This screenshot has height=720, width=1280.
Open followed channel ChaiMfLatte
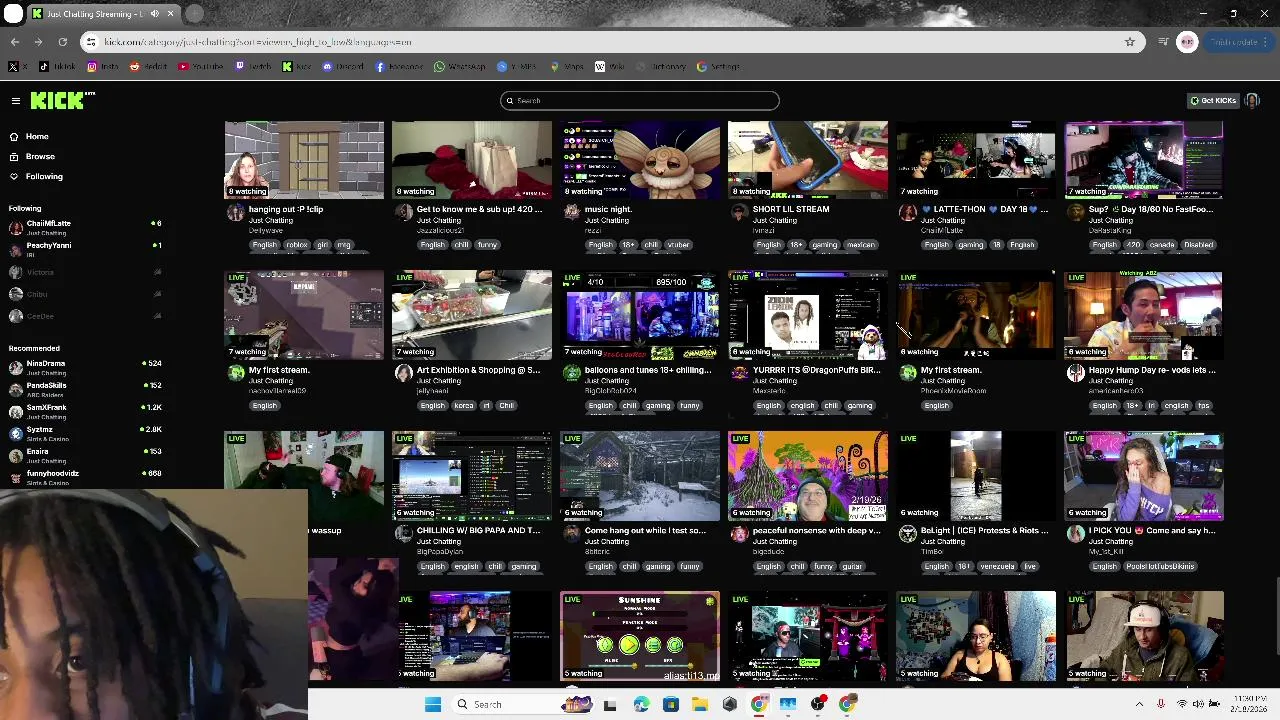tap(85, 227)
